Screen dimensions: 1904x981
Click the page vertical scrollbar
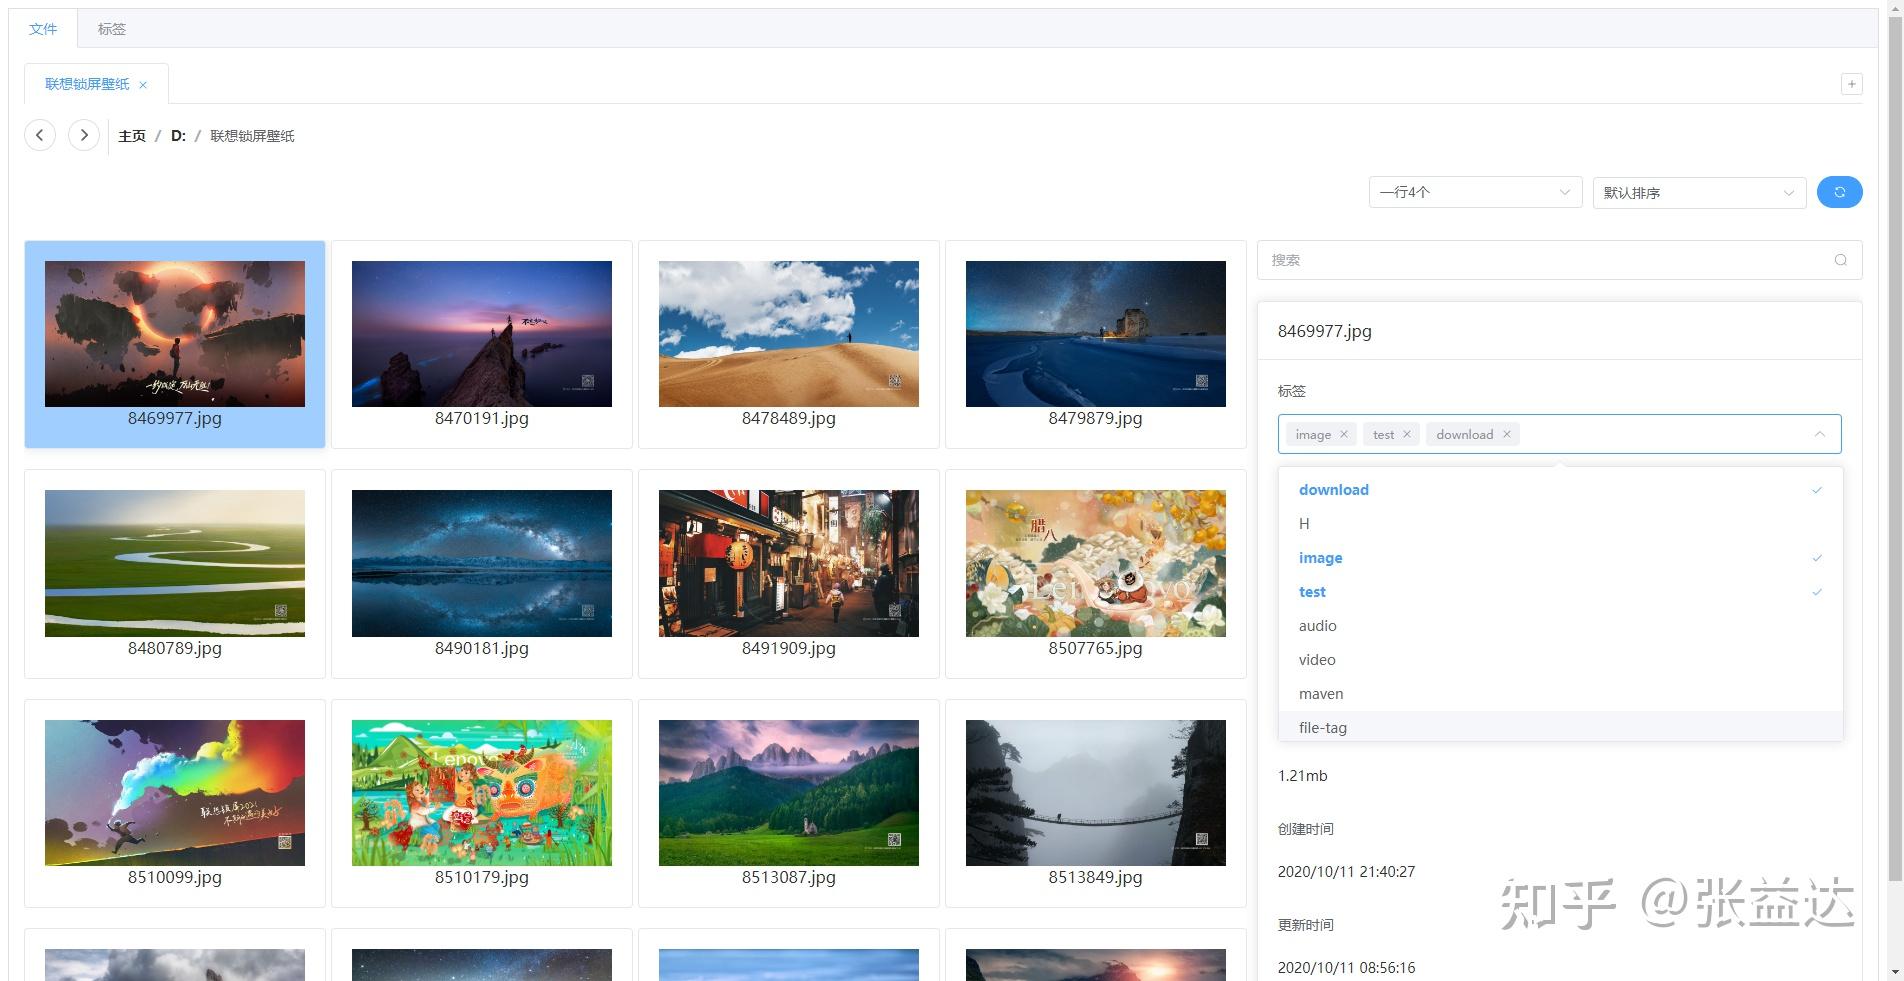[x=1895, y=450]
